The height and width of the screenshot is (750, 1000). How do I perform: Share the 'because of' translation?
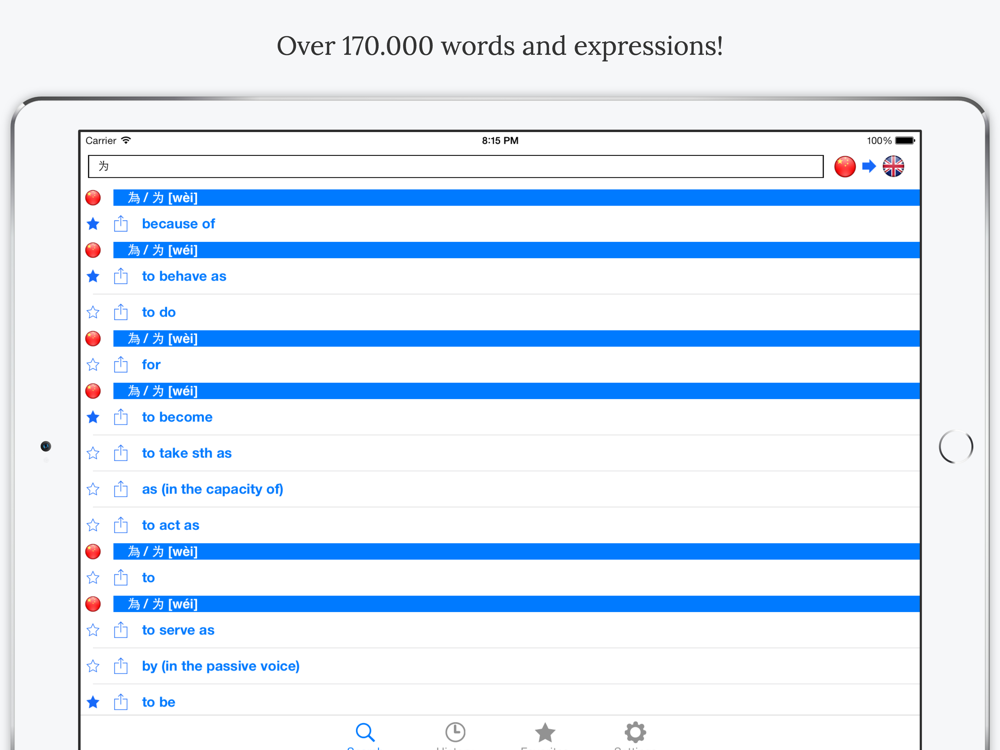pyautogui.click(x=121, y=223)
